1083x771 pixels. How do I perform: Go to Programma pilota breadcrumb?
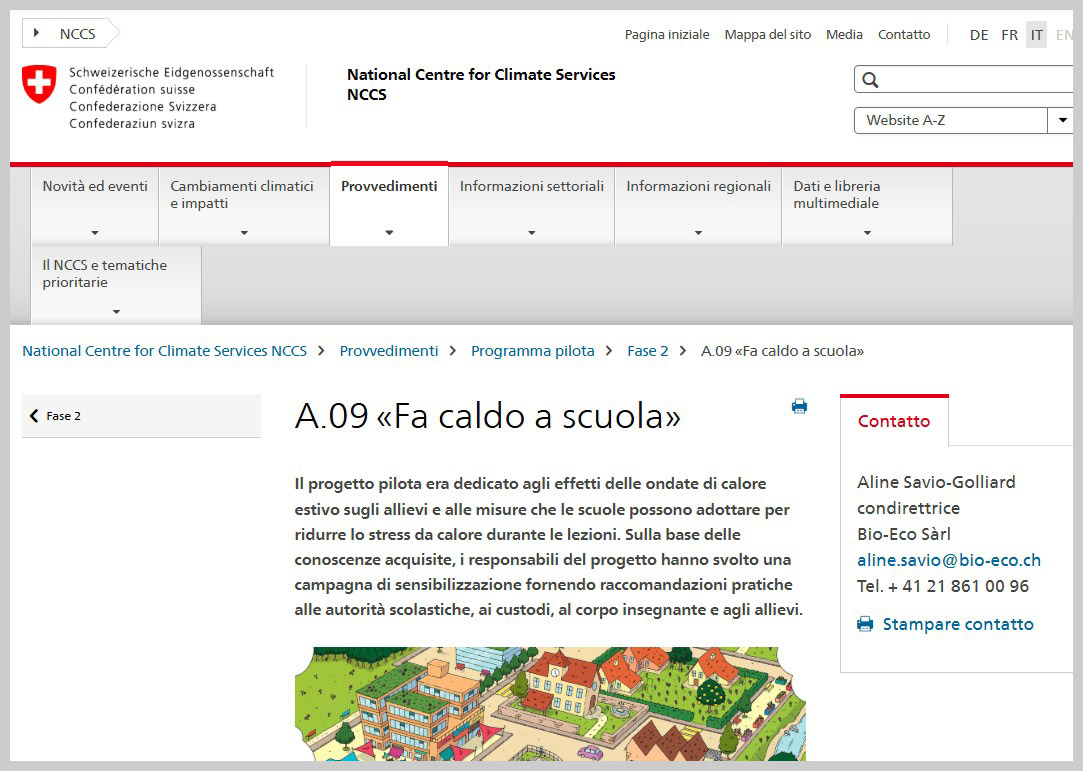tap(532, 351)
